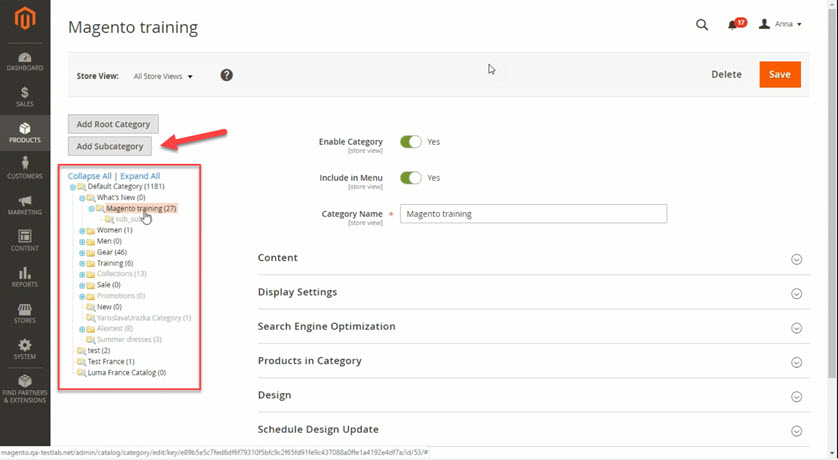Select Gear (46) category
838x460 pixels.
coord(112,252)
